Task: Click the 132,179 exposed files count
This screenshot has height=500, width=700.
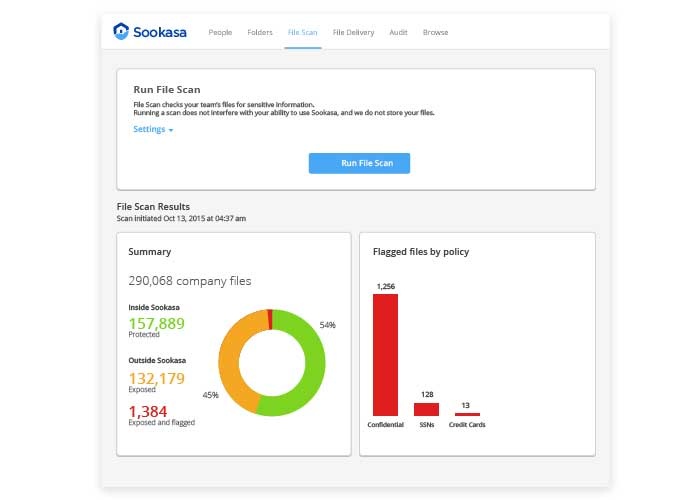Action: point(157,379)
